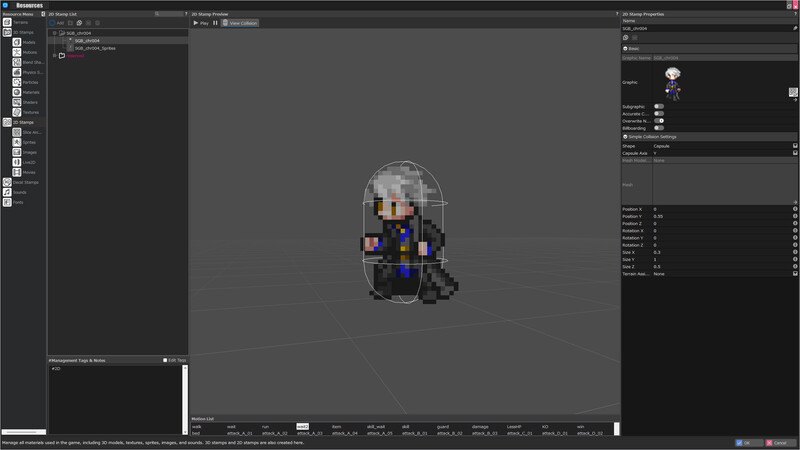Click the Management Tags notes scrollbar
The height and width of the screenshot is (450, 800).
185,399
